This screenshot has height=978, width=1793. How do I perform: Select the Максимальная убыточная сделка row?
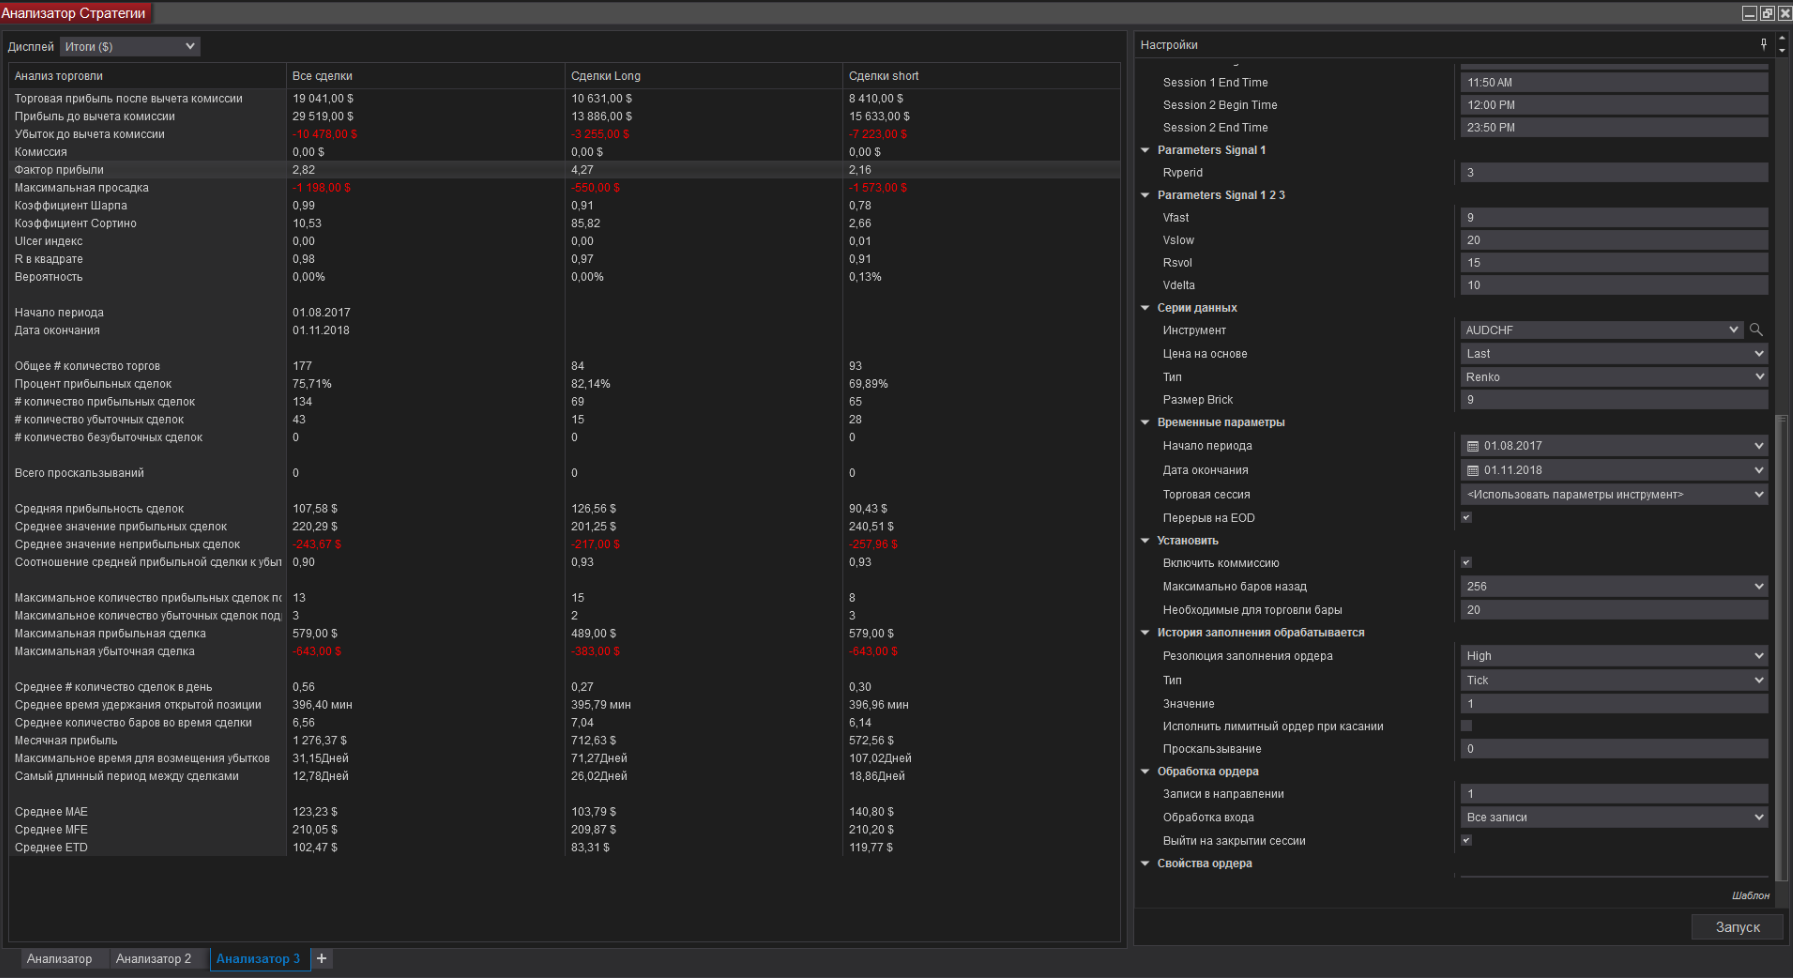pyautogui.click(x=565, y=652)
